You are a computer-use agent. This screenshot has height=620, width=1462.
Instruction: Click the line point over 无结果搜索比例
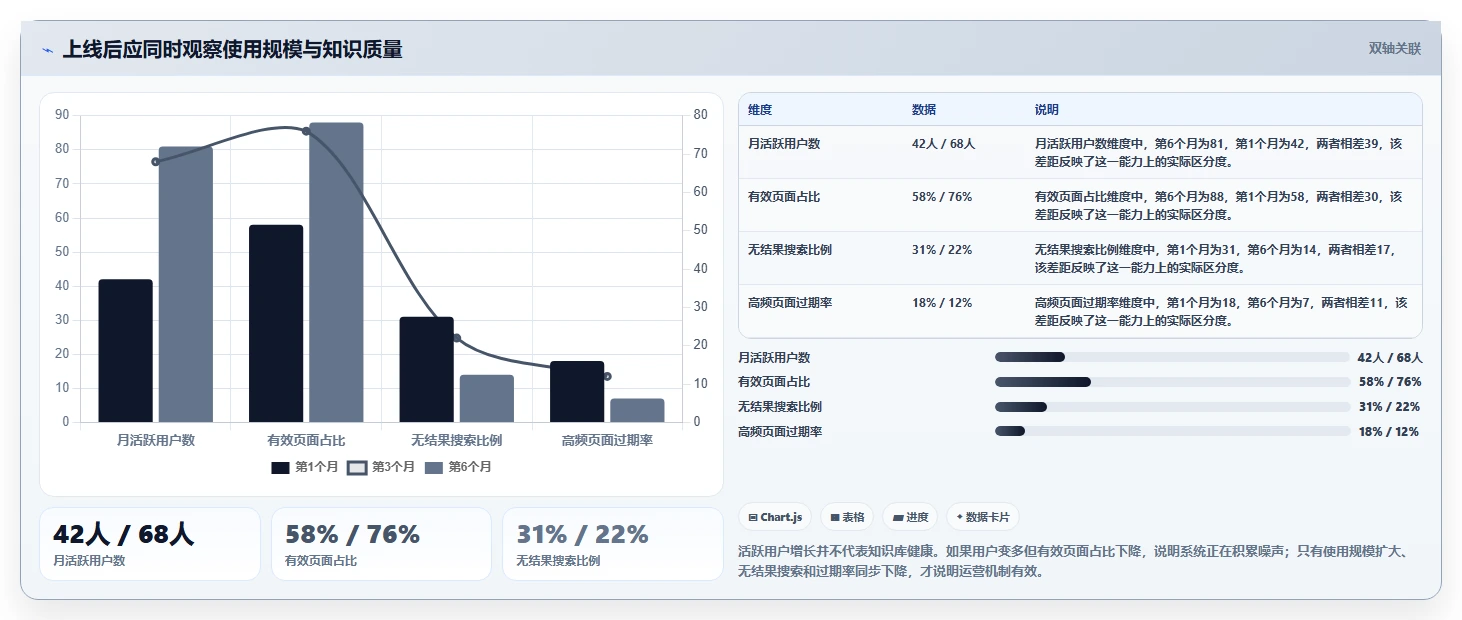coord(457,338)
